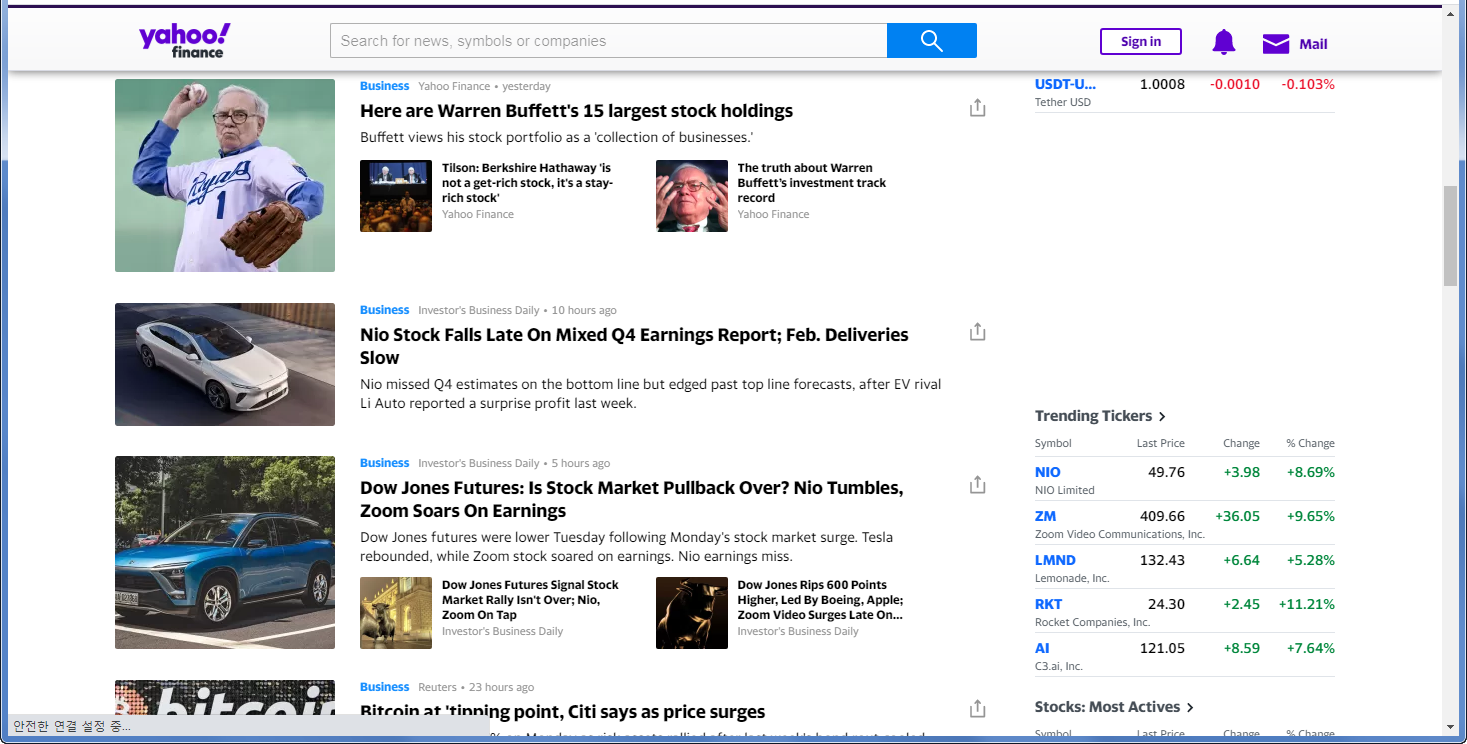Click Business tag on Bitcoin article
This screenshot has height=744, width=1467.
[384, 687]
